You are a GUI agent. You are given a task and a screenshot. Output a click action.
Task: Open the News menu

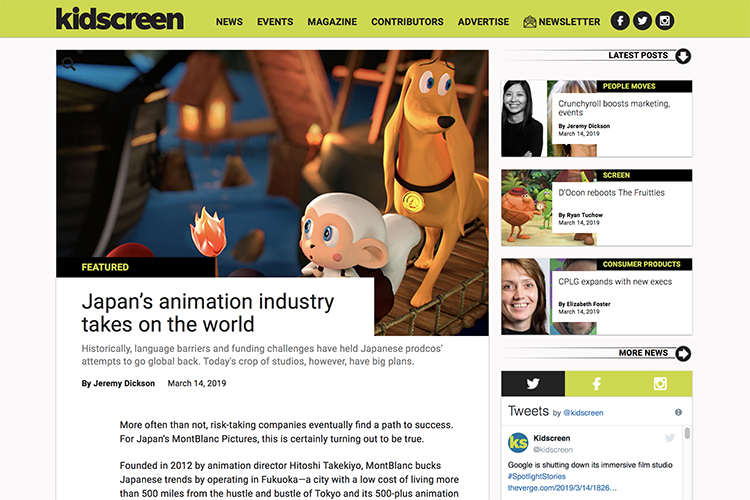[229, 21]
